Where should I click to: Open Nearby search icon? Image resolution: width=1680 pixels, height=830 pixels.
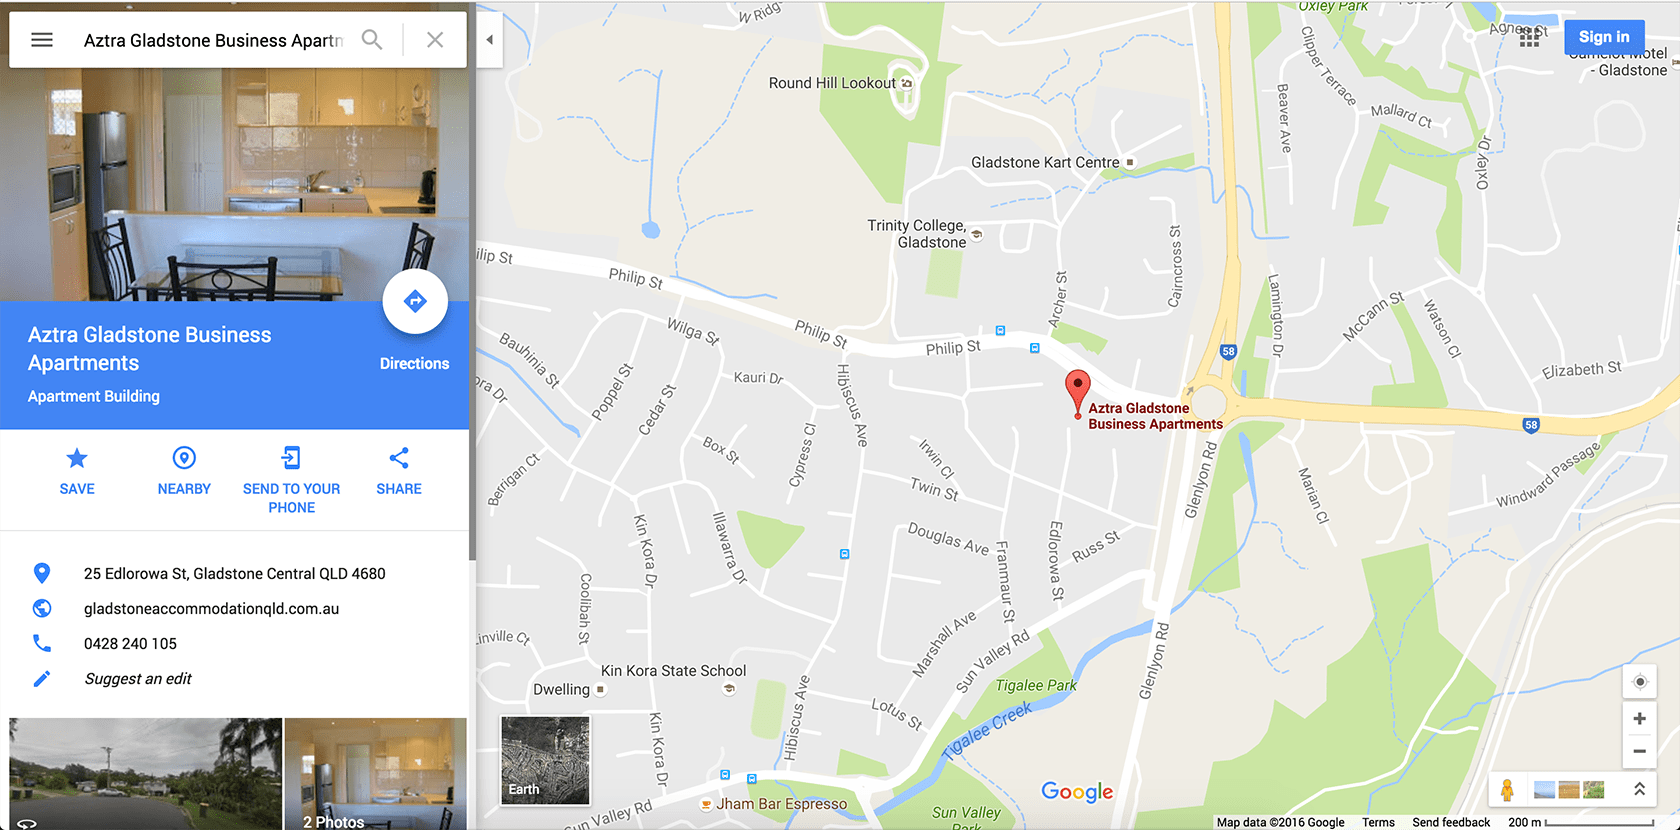[184, 458]
